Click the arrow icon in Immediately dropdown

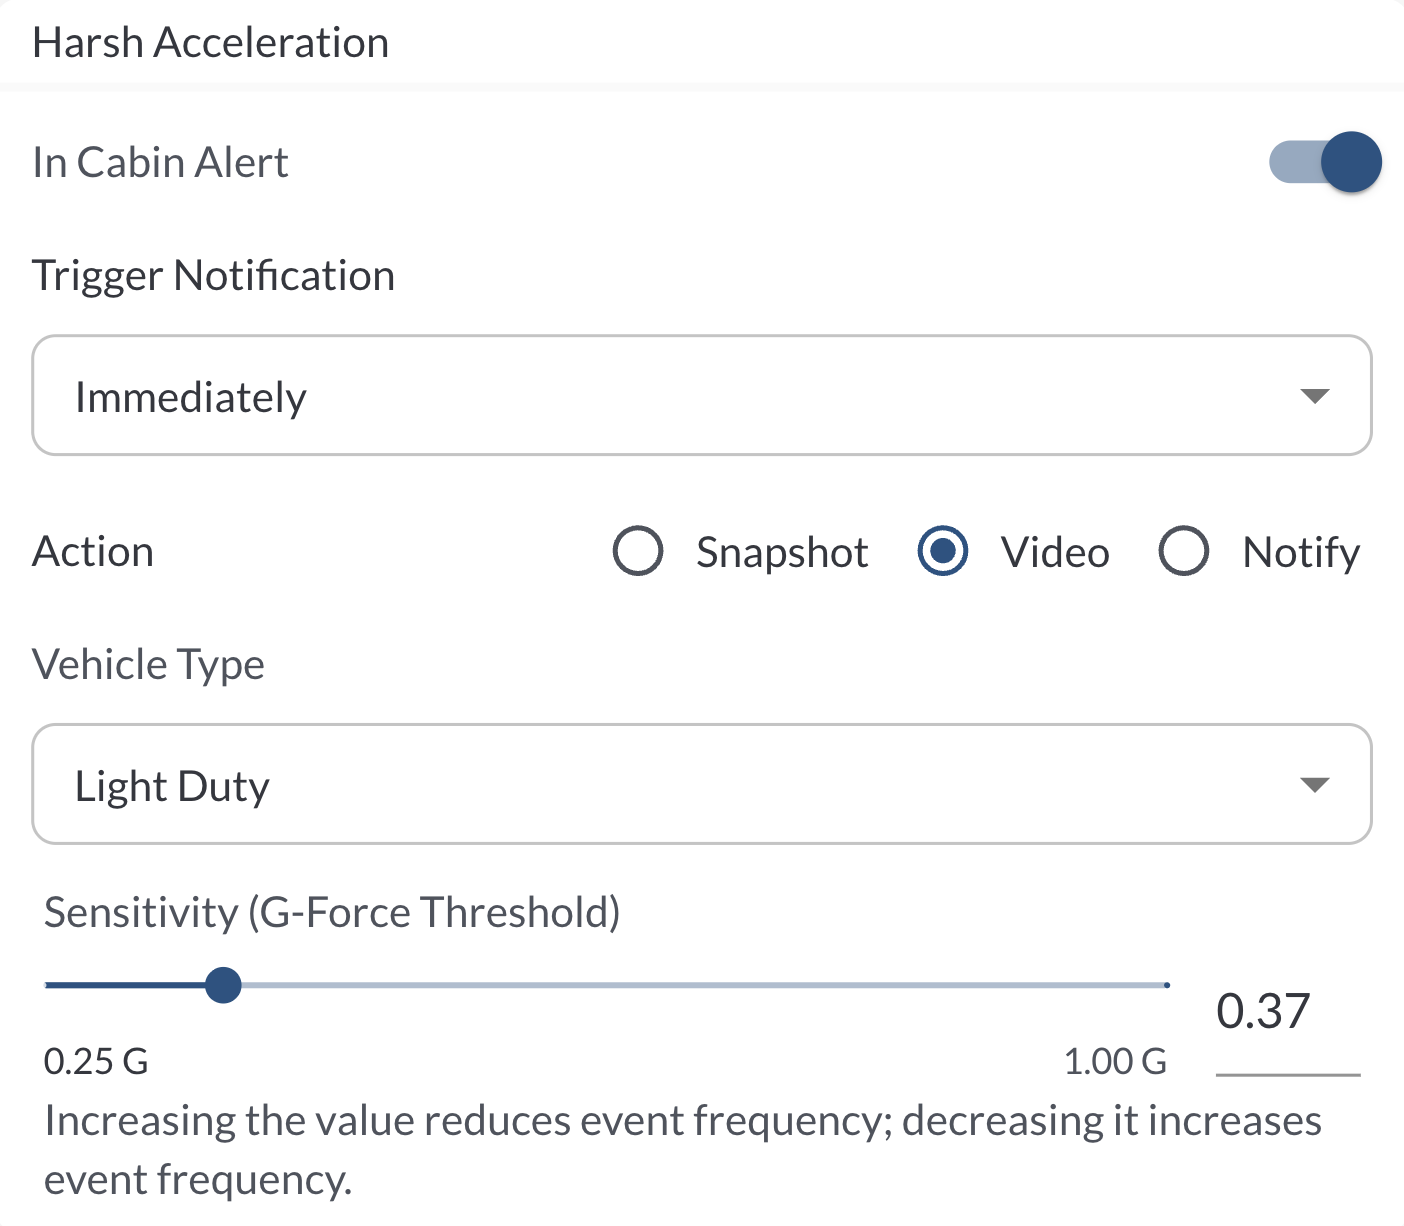1314,396
